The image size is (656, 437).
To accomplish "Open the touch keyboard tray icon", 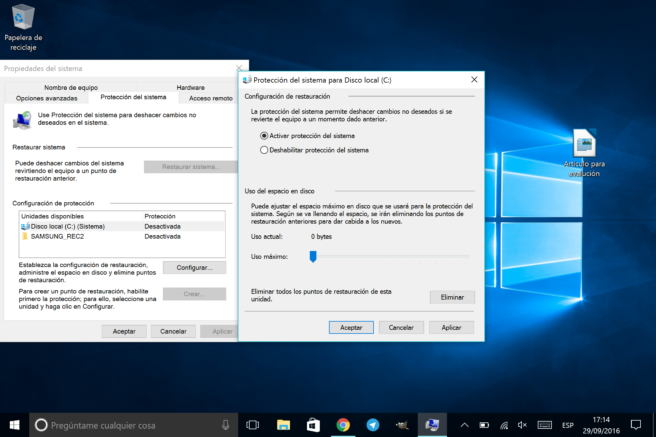I will (x=544, y=425).
